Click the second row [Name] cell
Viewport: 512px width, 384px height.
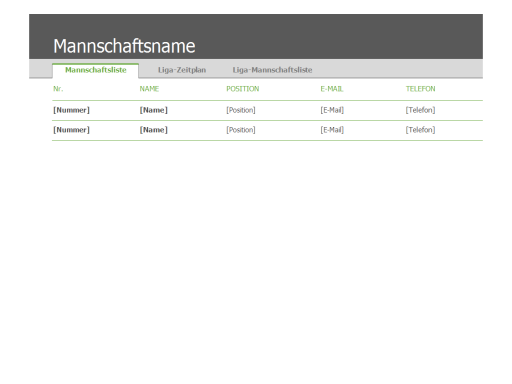tap(154, 130)
